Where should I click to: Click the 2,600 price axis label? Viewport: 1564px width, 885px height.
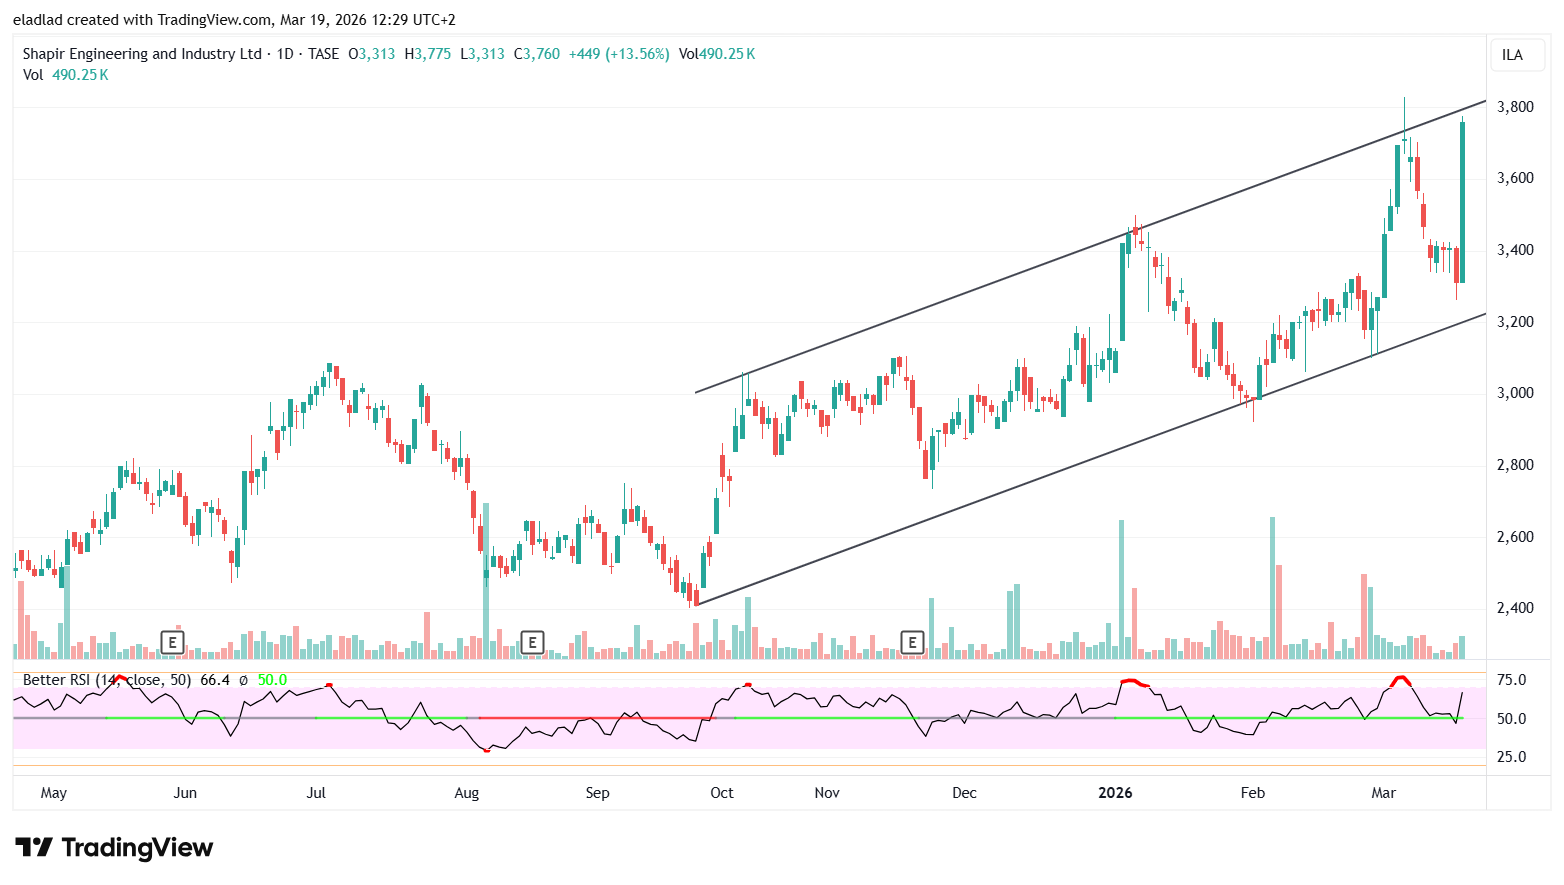point(1515,537)
